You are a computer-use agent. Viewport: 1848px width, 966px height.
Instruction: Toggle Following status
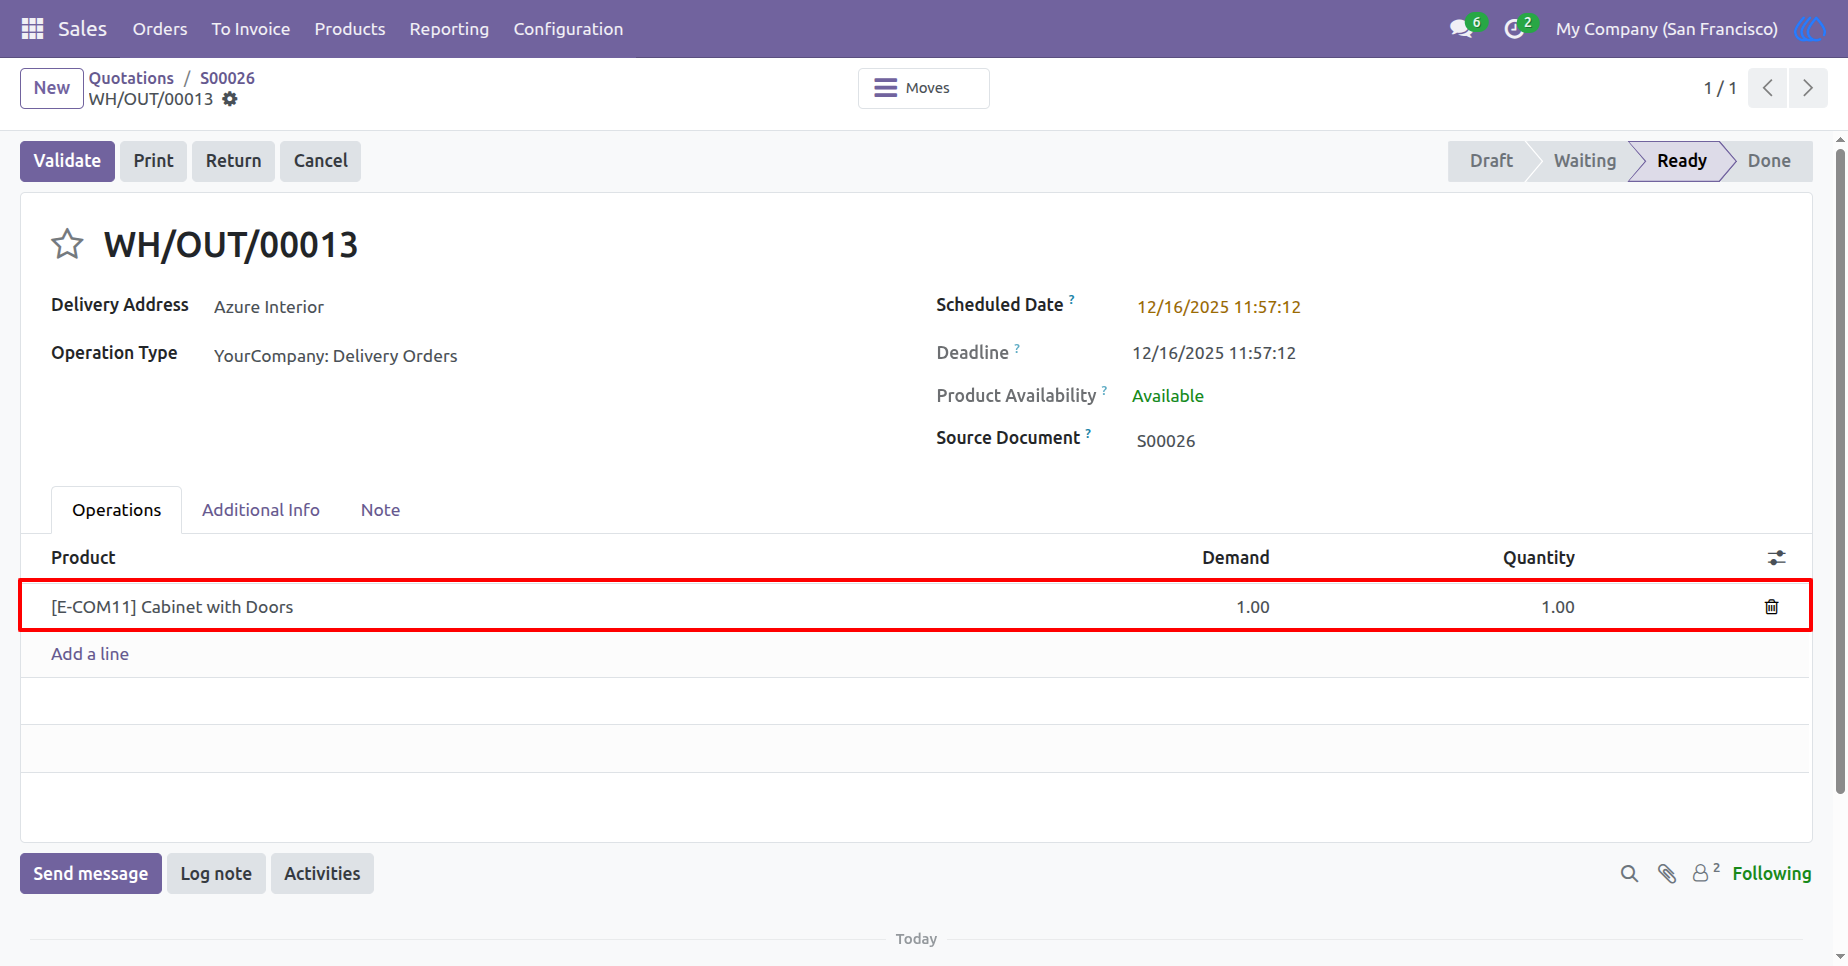[x=1771, y=874]
